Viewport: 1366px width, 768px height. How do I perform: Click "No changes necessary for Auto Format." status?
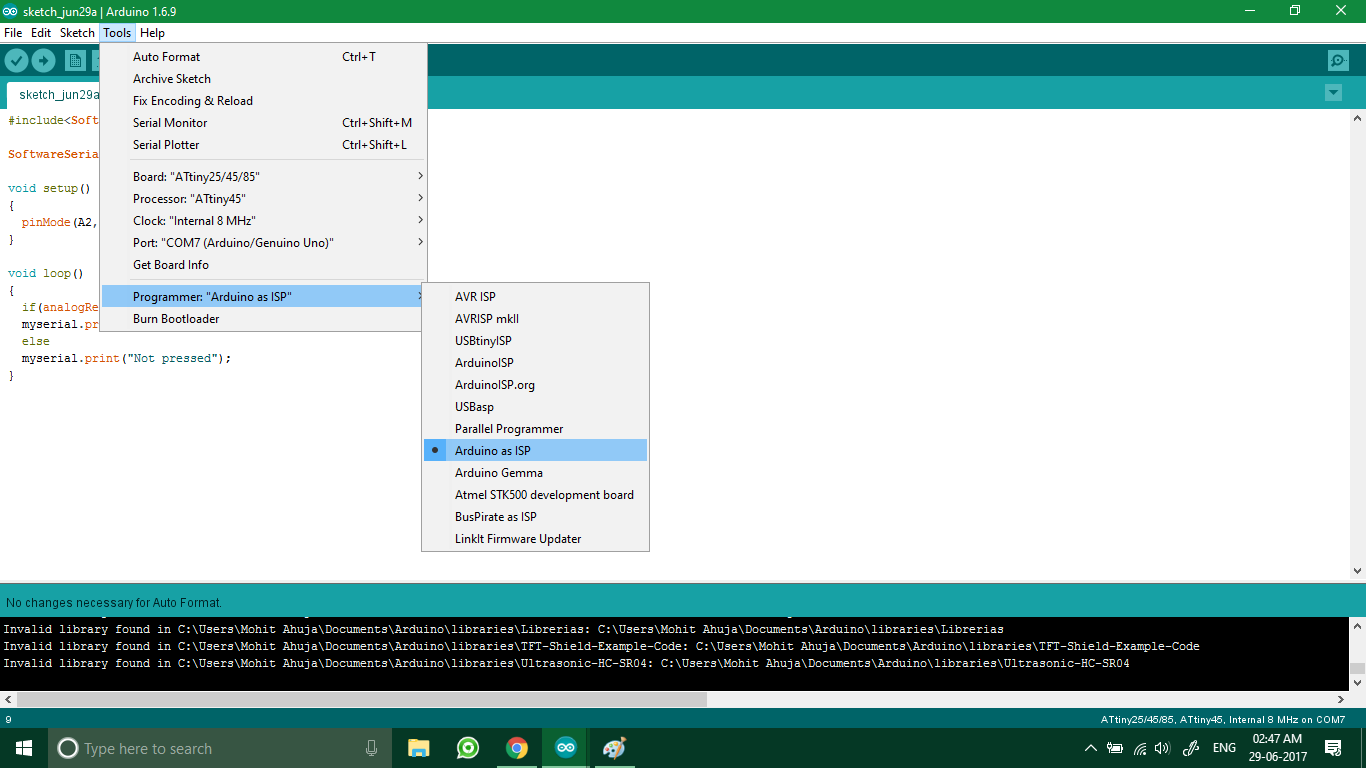click(114, 603)
